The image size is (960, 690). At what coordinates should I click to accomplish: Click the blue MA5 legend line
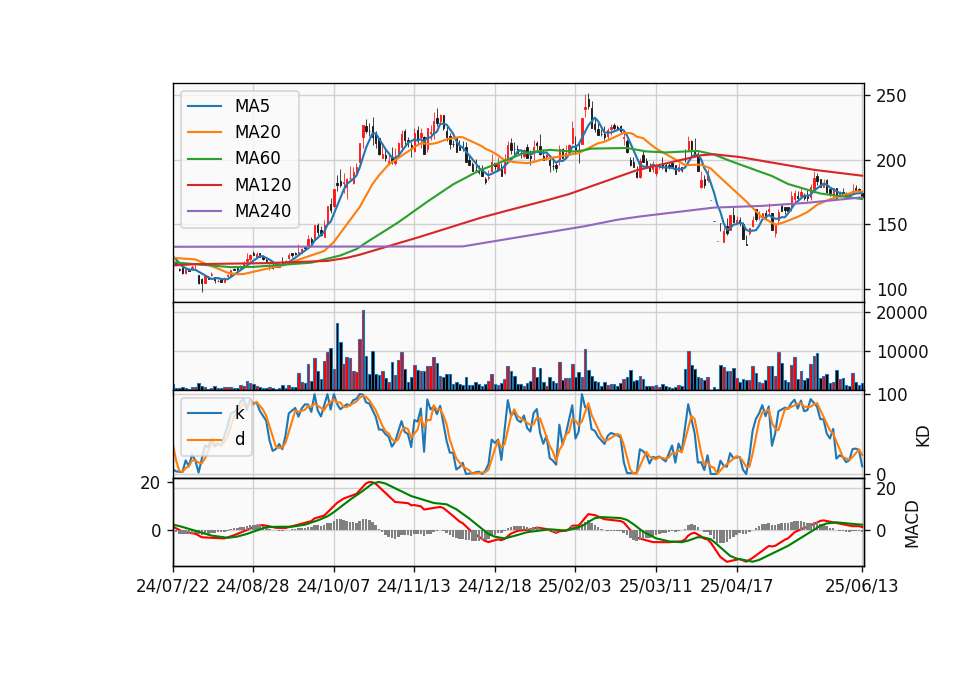(x=204, y=106)
